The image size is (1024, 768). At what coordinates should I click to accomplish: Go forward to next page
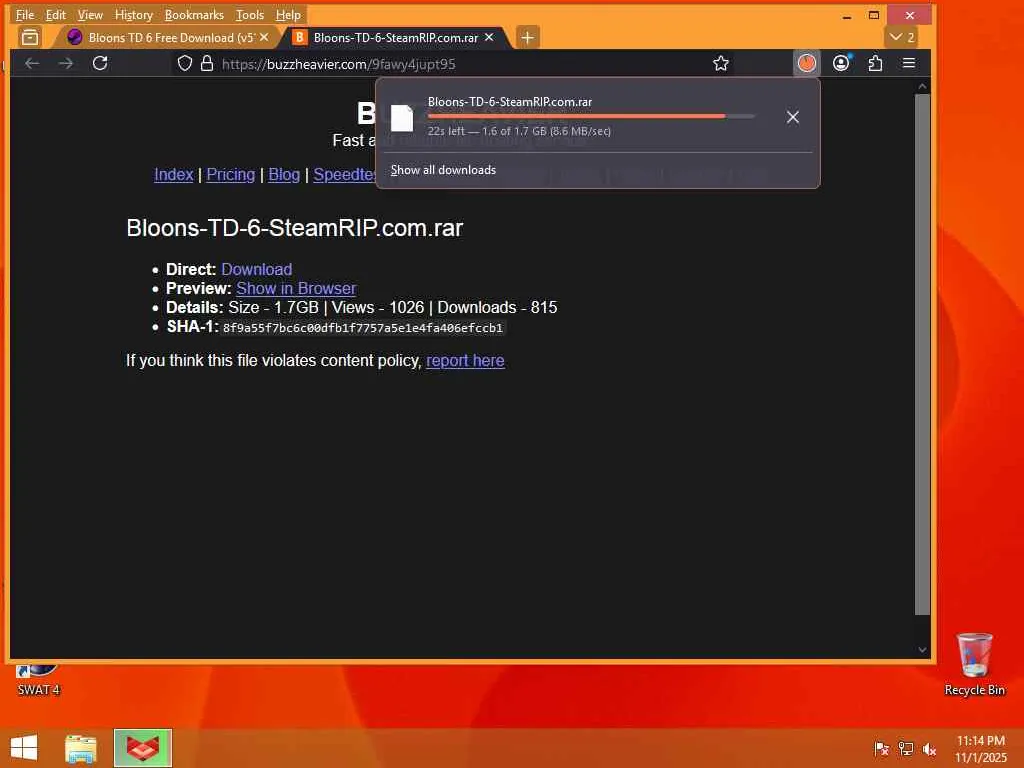pyautogui.click(x=66, y=63)
